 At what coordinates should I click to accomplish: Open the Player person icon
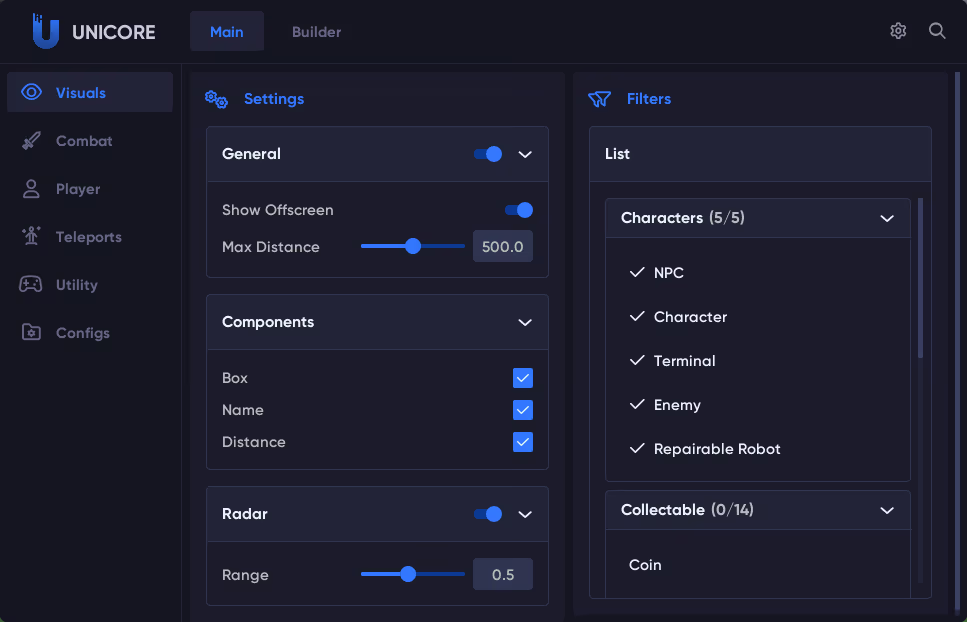31,189
